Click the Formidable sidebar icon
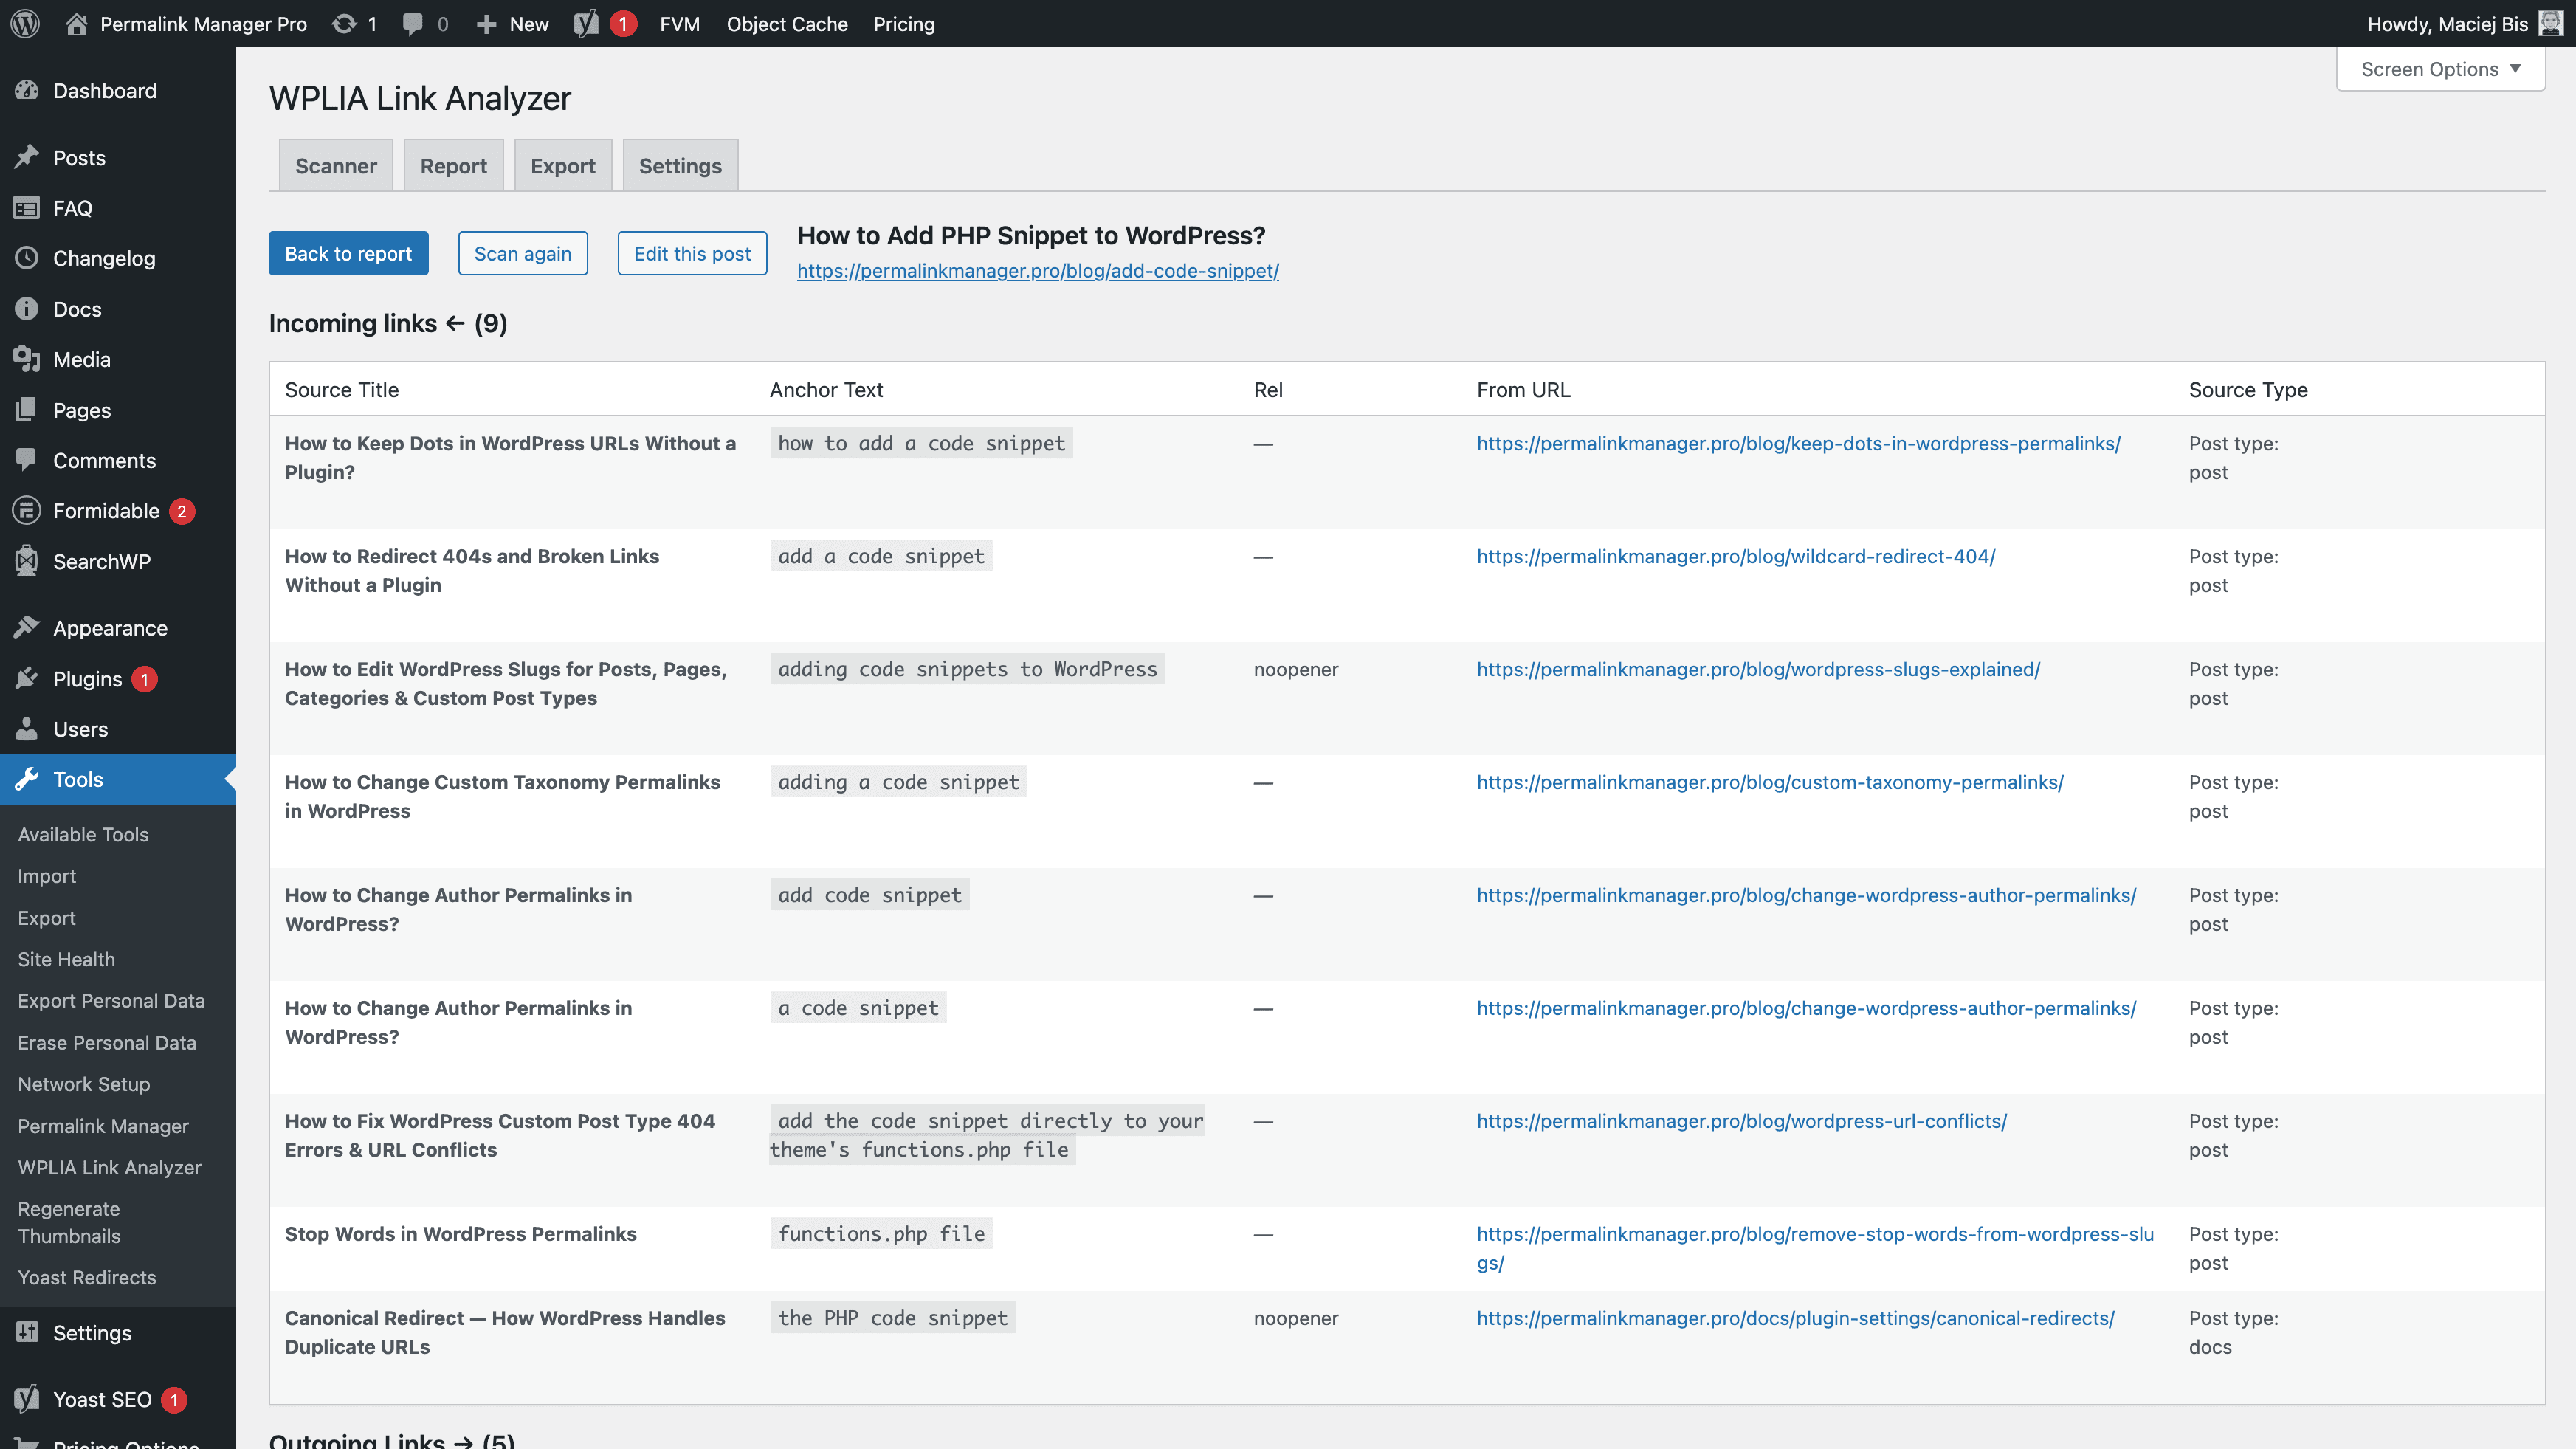Viewport: 2576px width, 1449px height. [x=27, y=511]
